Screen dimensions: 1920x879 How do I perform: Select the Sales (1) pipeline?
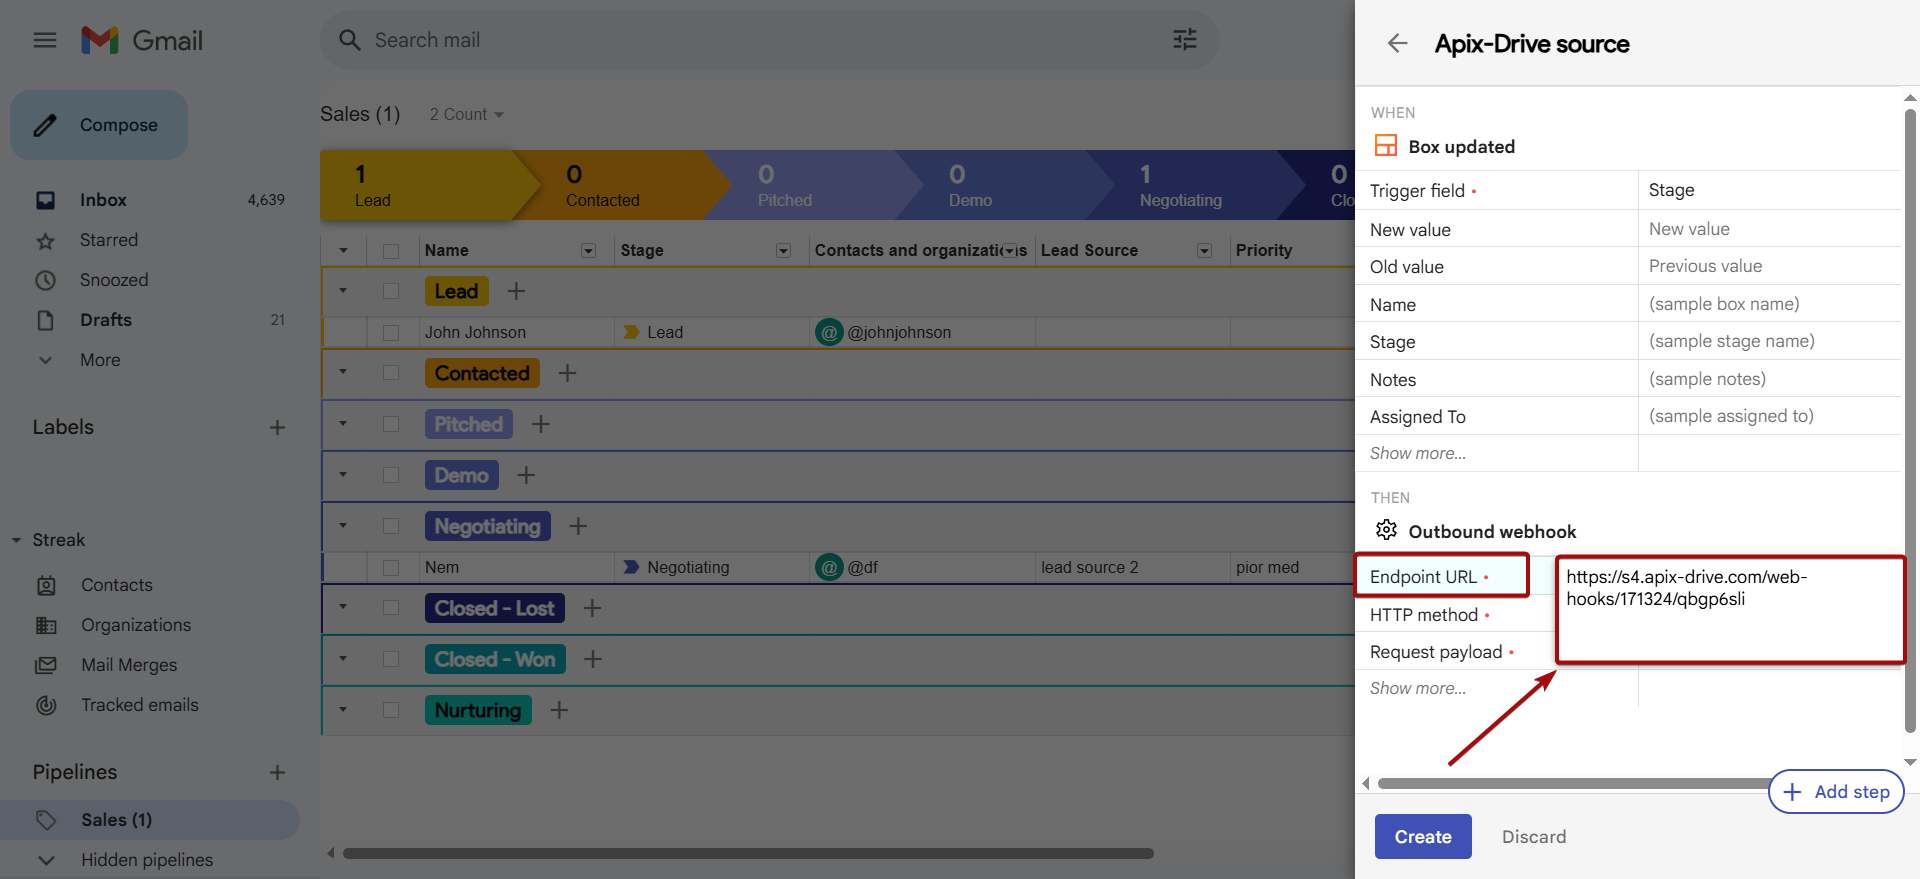[150, 820]
